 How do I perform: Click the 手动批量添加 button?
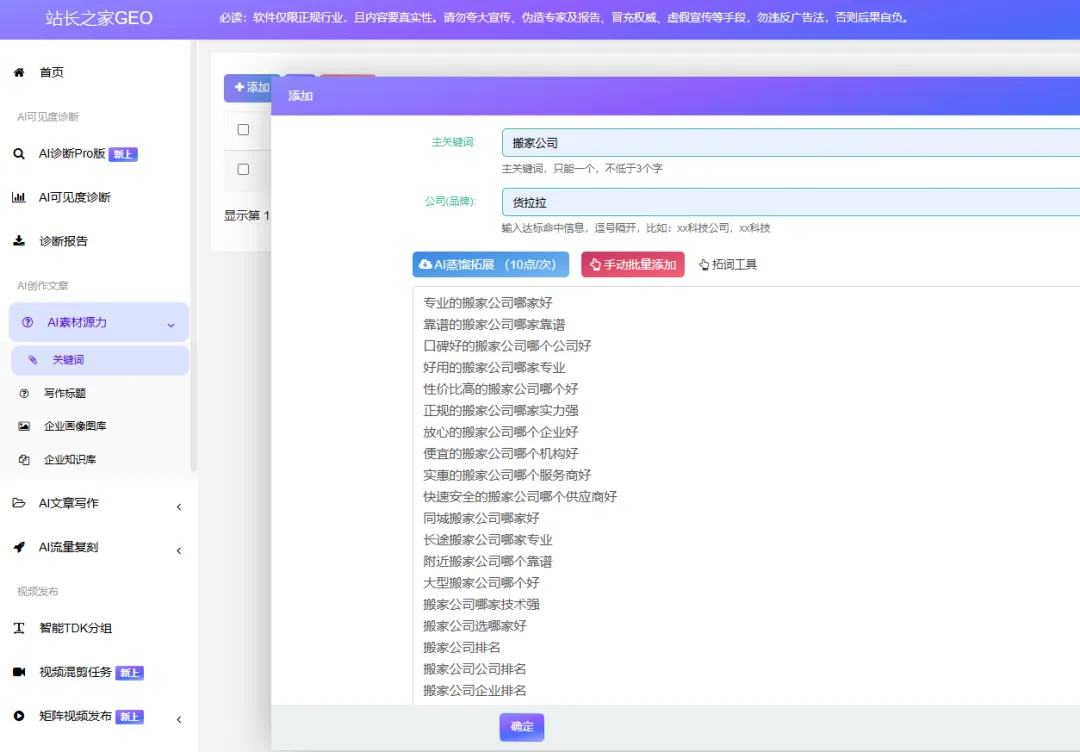click(x=632, y=264)
